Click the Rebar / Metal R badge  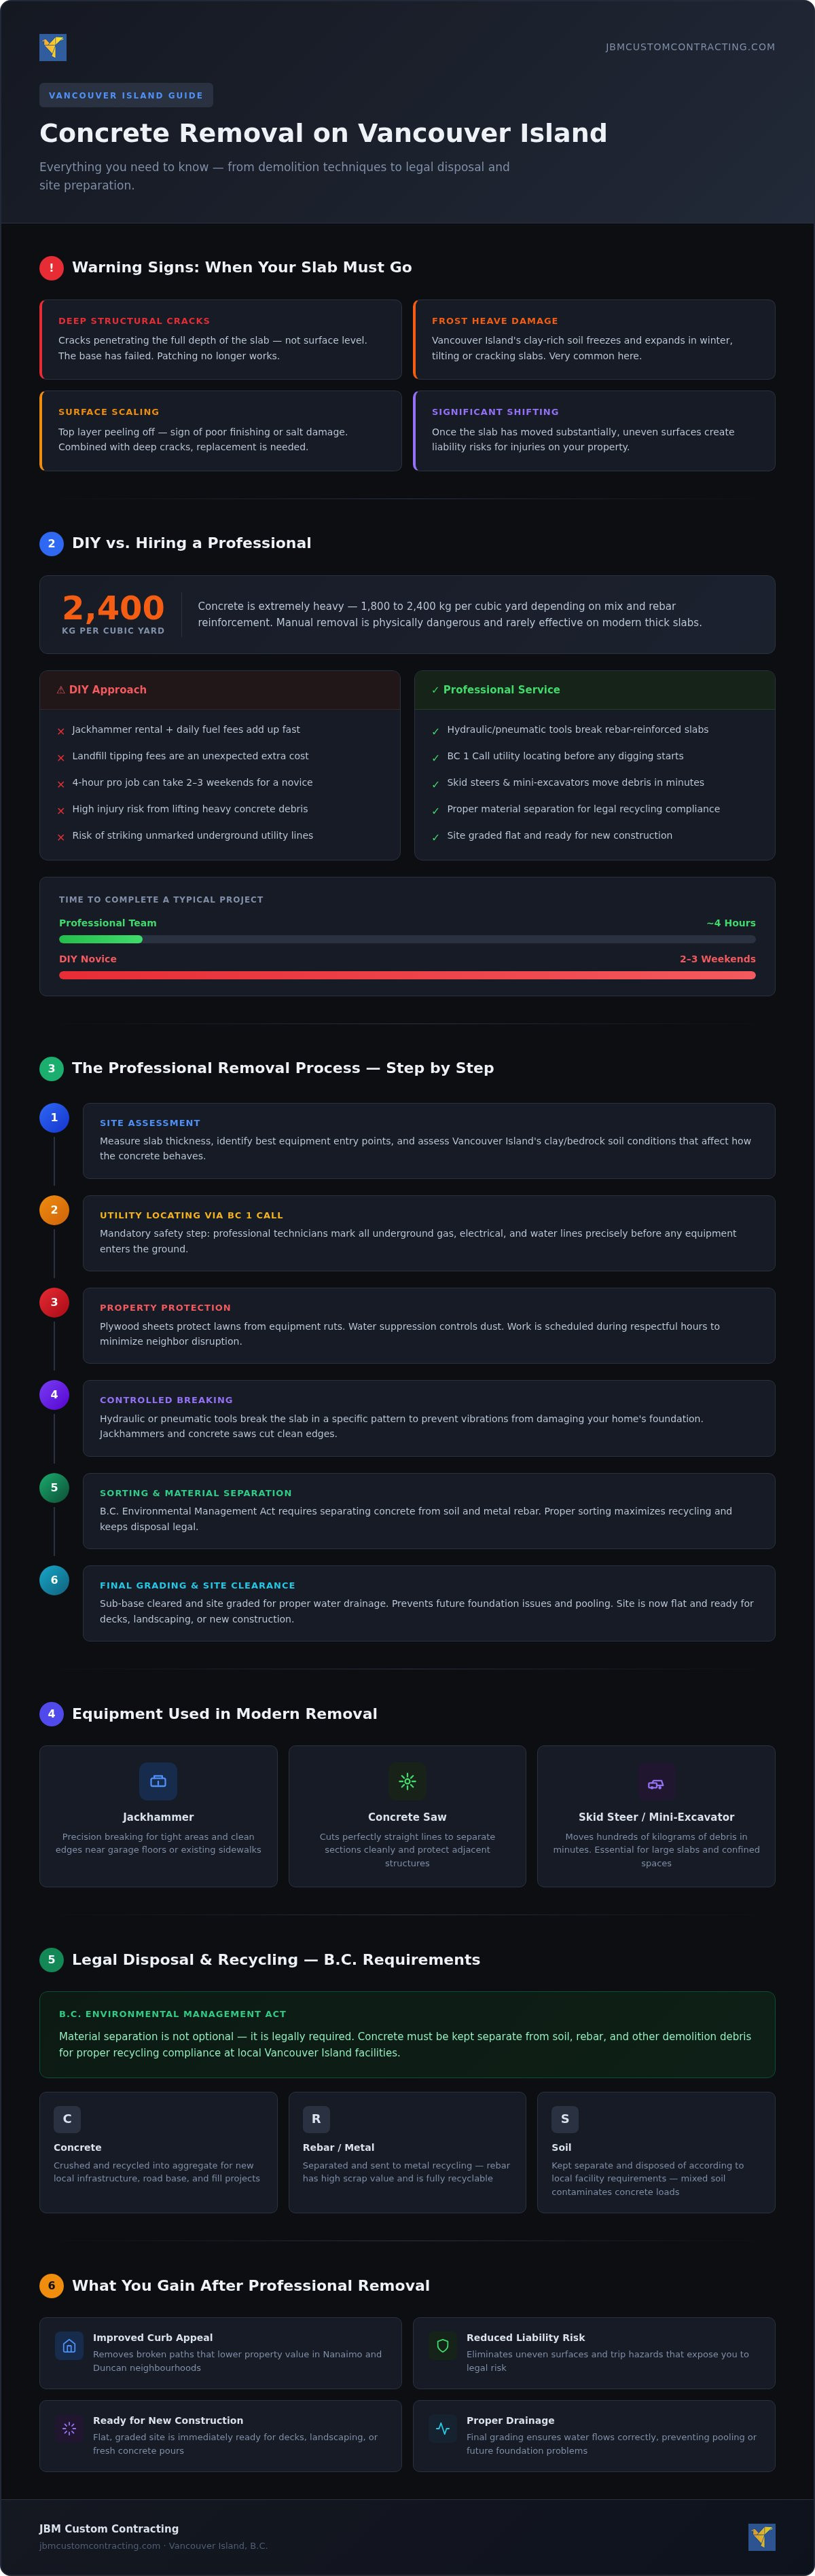[316, 2119]
